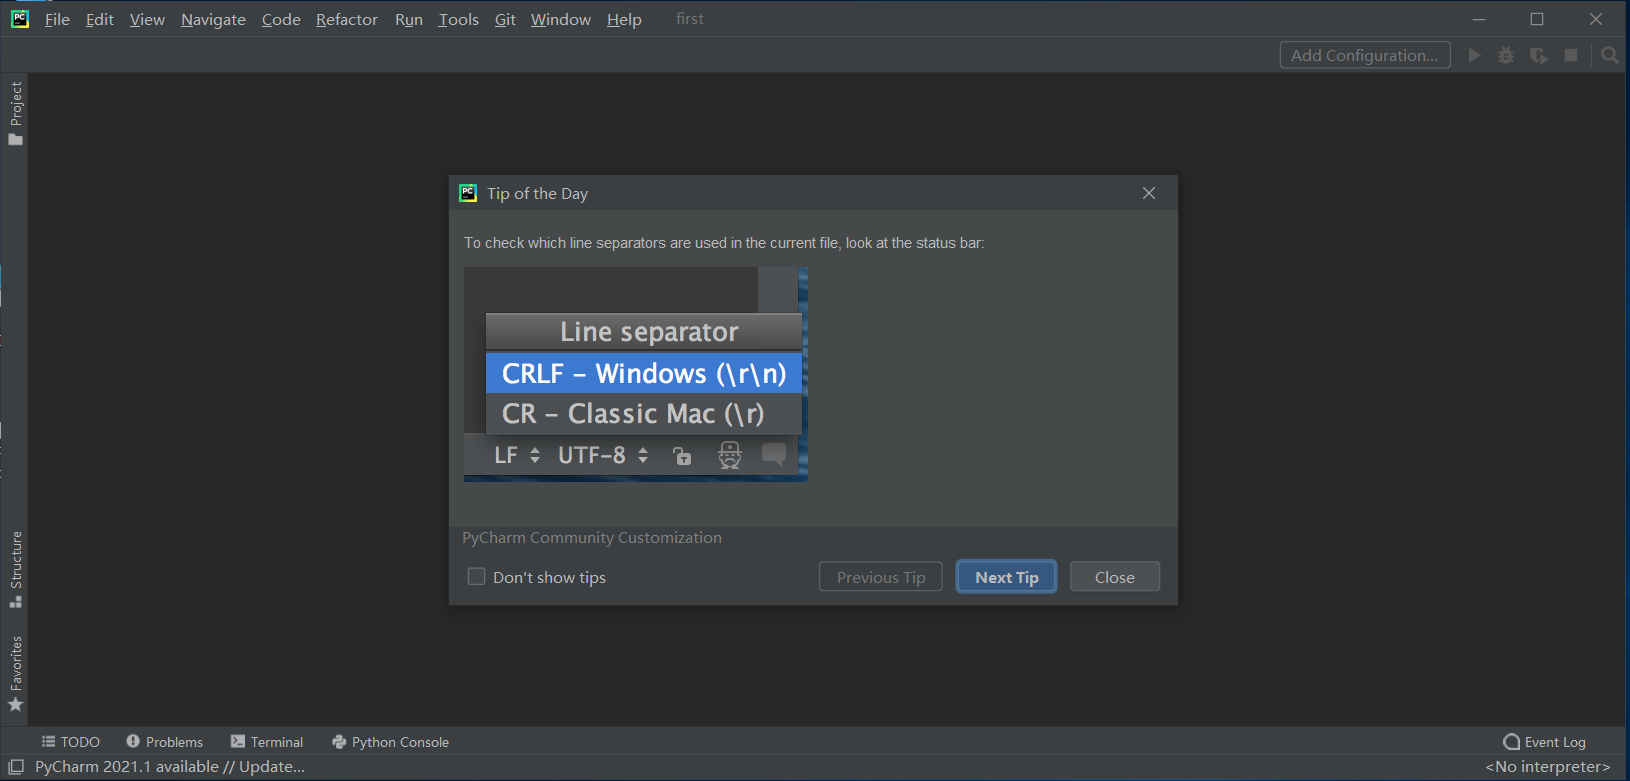Open the Structure tool window tab
The height and width of the screenshot is (781, 1630).
pyautogui.click(x=15, y=569)
